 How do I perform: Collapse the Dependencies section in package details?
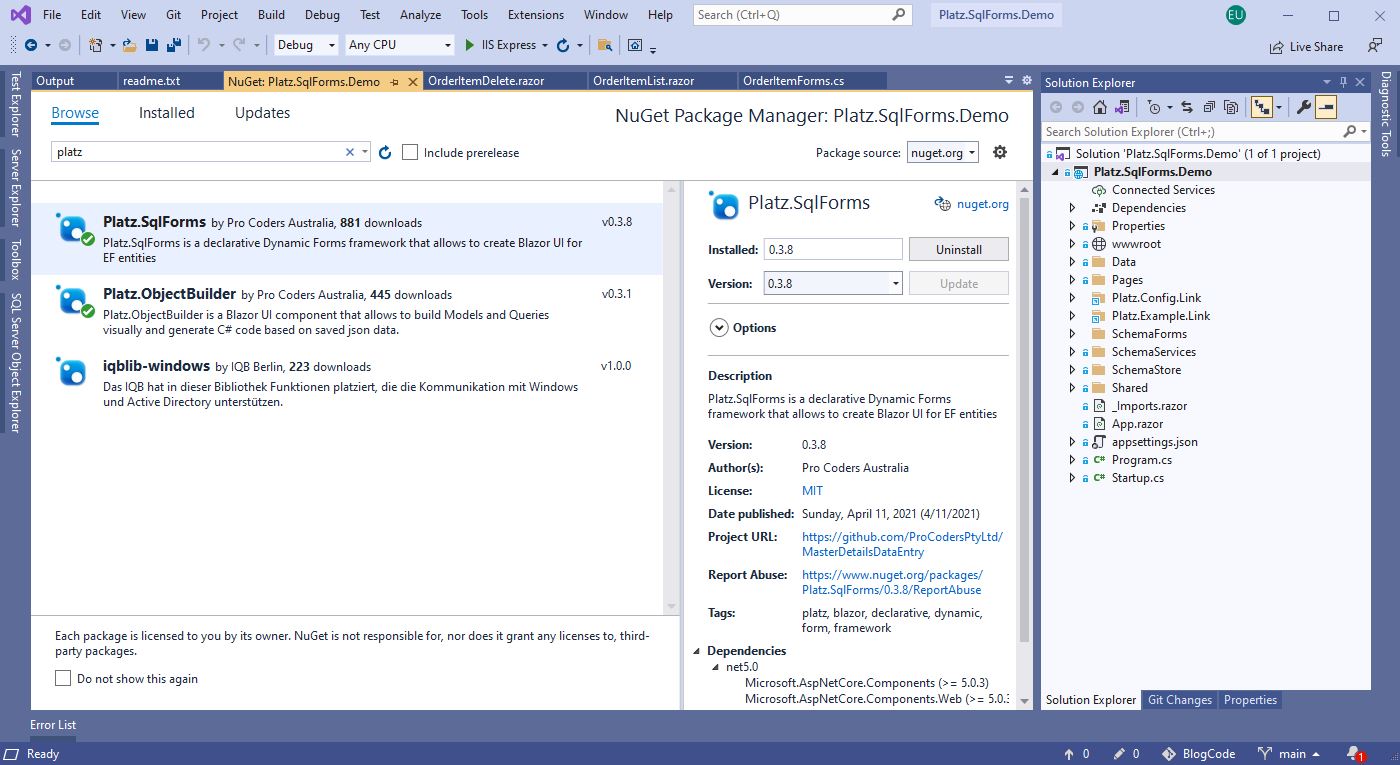pyautogui.click(x=698, y=651)
